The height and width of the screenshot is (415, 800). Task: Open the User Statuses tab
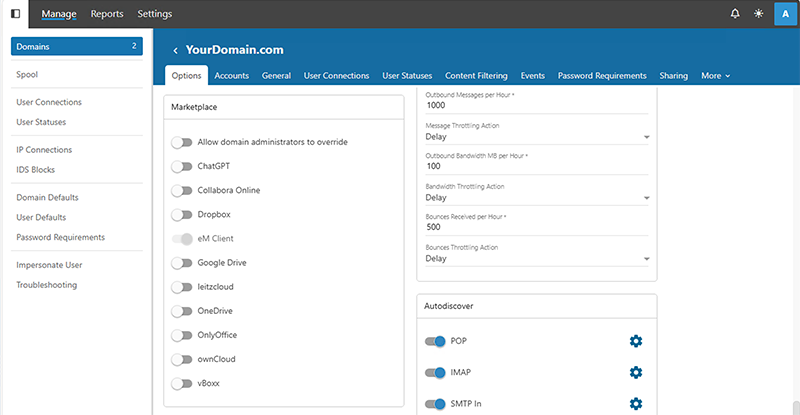pos(407,76)
